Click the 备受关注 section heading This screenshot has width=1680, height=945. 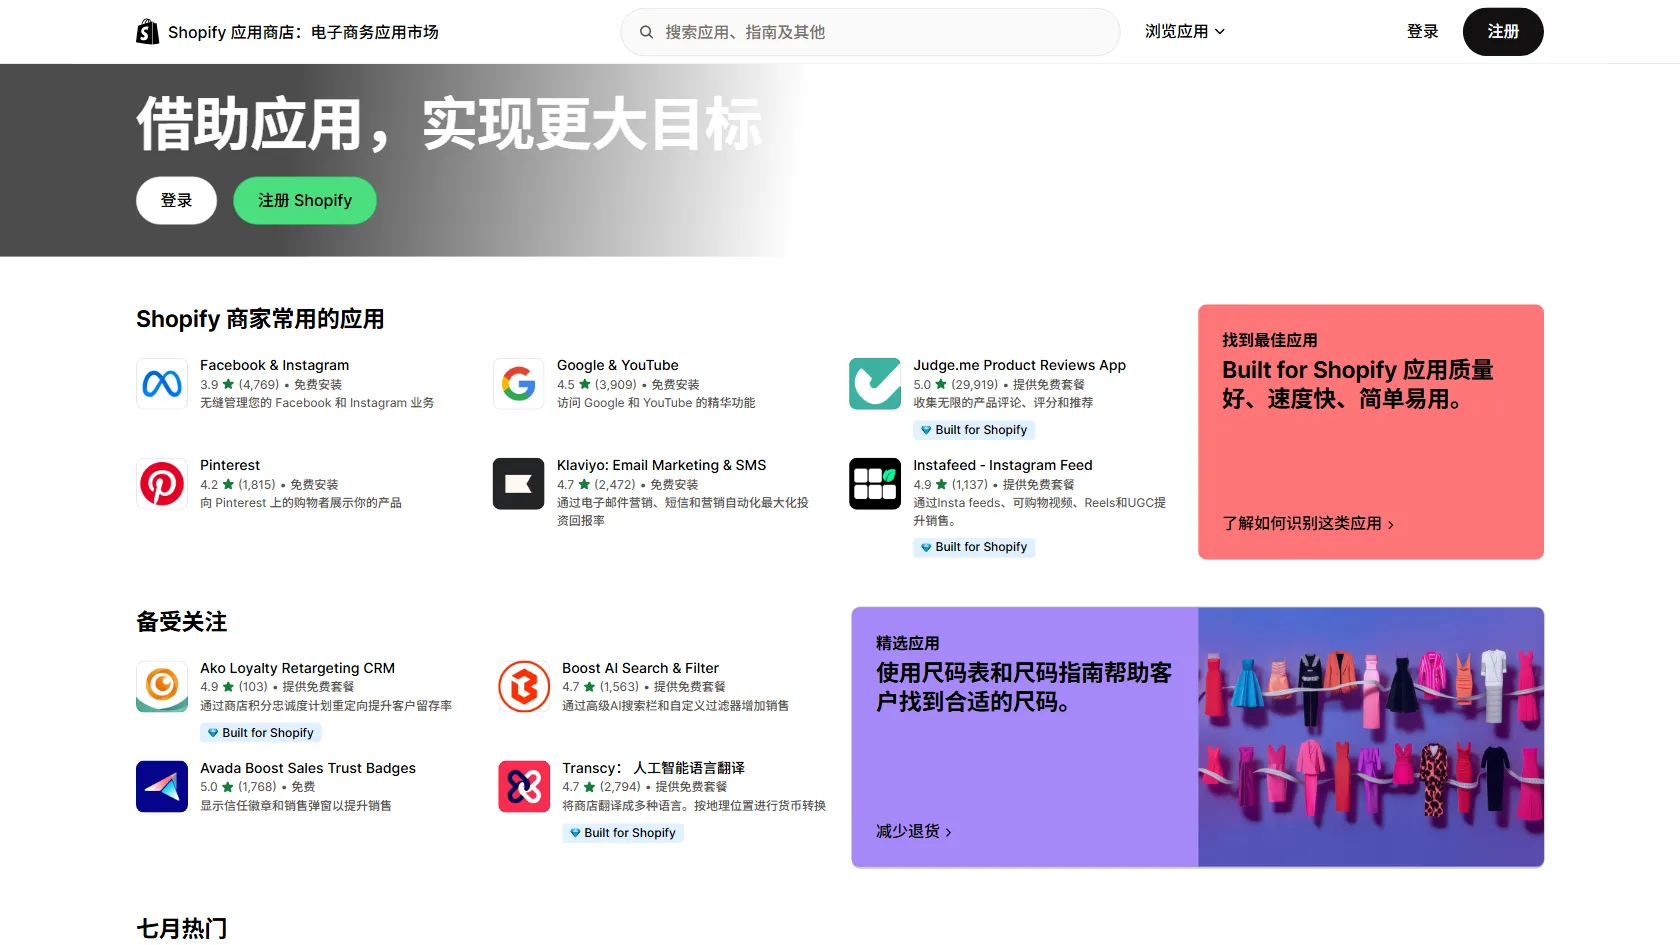(182, 622)
